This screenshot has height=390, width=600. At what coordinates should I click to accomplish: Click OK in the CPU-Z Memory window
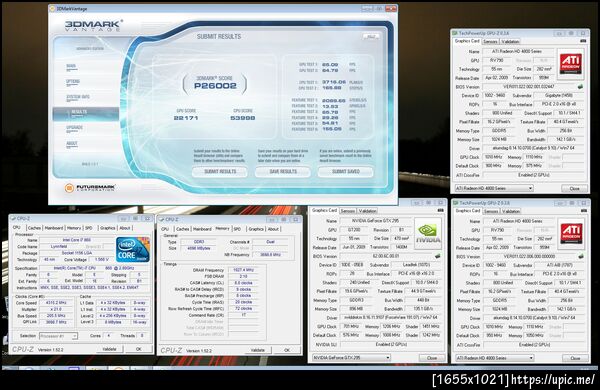(x=287, y=350)
